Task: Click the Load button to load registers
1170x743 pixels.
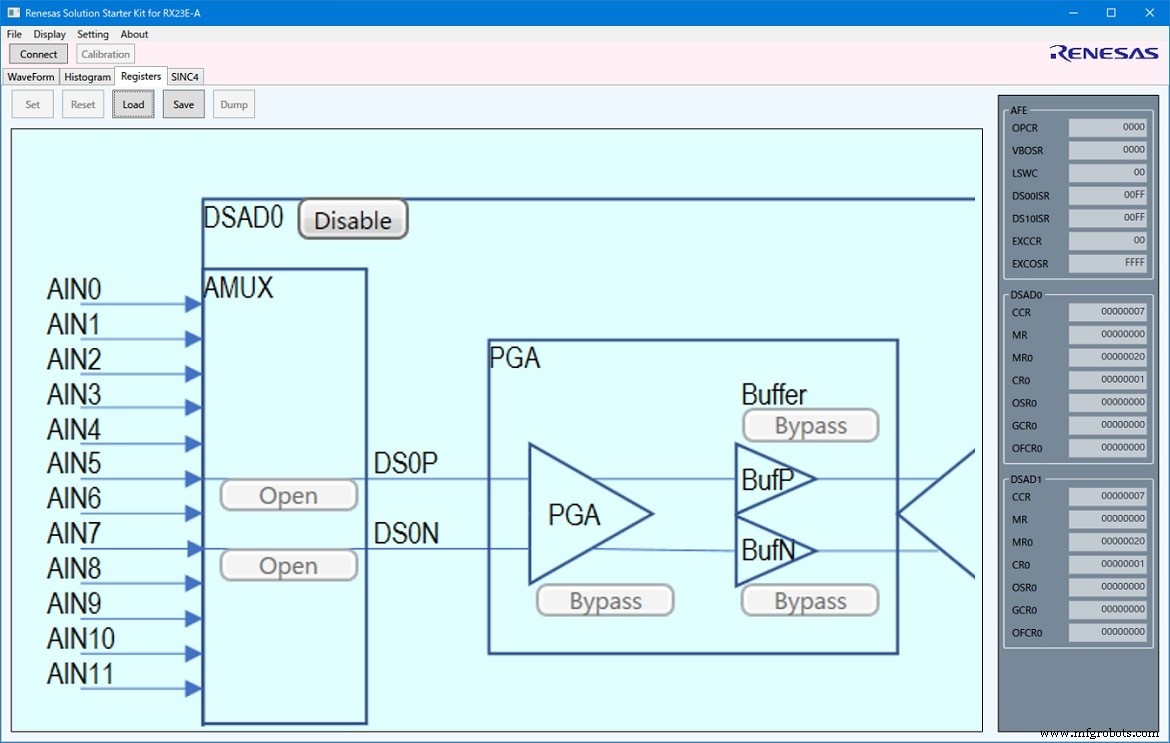Action: 133,103
